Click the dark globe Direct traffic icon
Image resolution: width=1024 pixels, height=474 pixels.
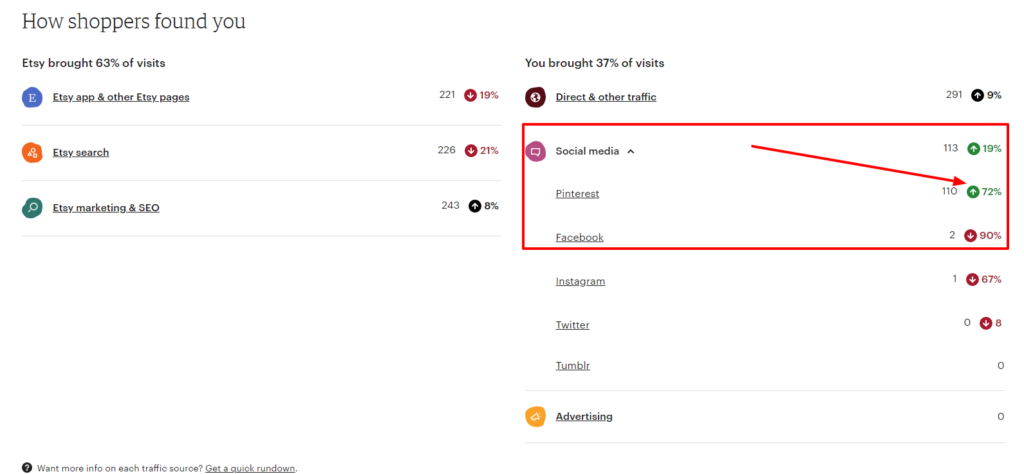click(x=536, y=97)
